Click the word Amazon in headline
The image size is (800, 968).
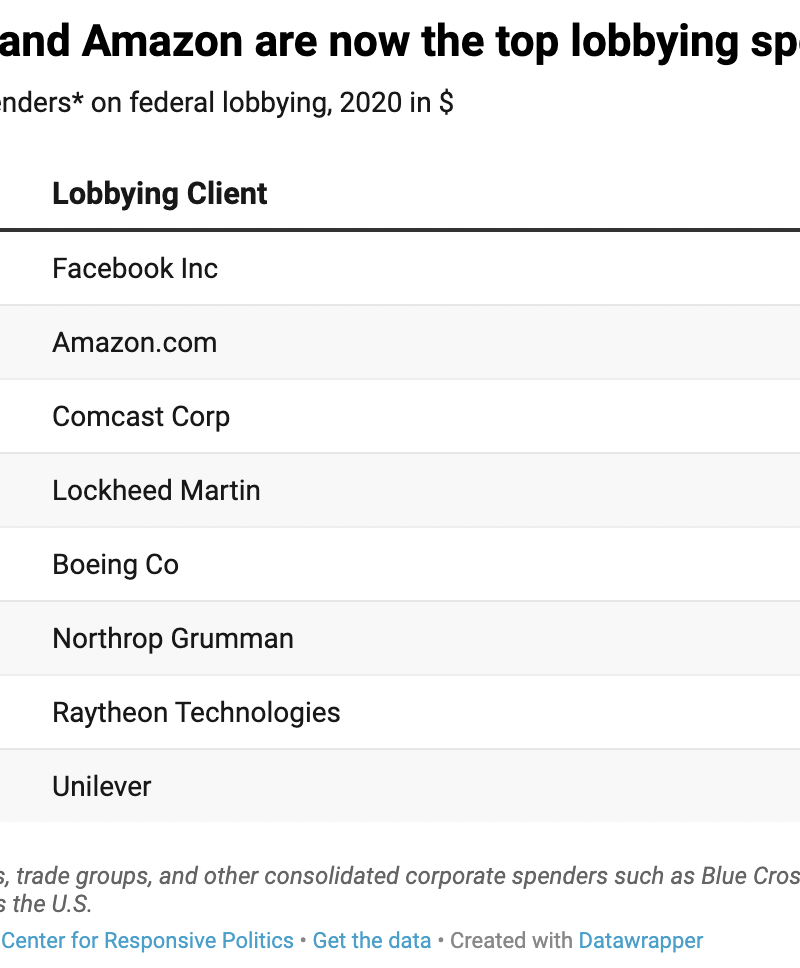163,42
